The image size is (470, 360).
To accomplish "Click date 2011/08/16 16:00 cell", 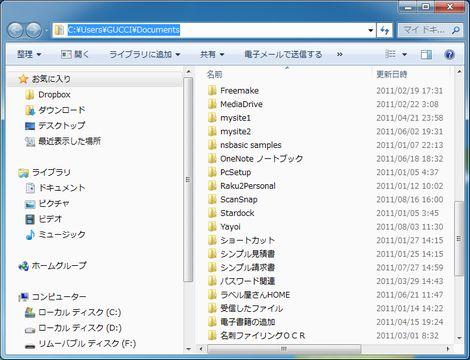I will pos(410,199).
